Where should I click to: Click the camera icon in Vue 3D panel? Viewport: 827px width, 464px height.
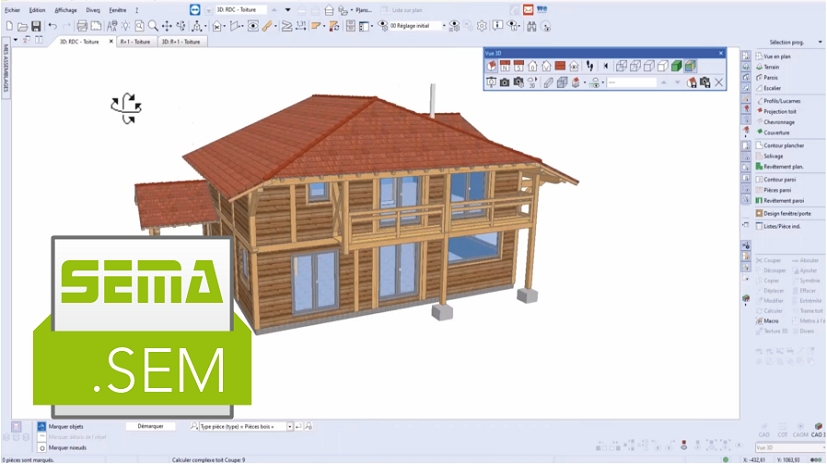pos(505,82)
